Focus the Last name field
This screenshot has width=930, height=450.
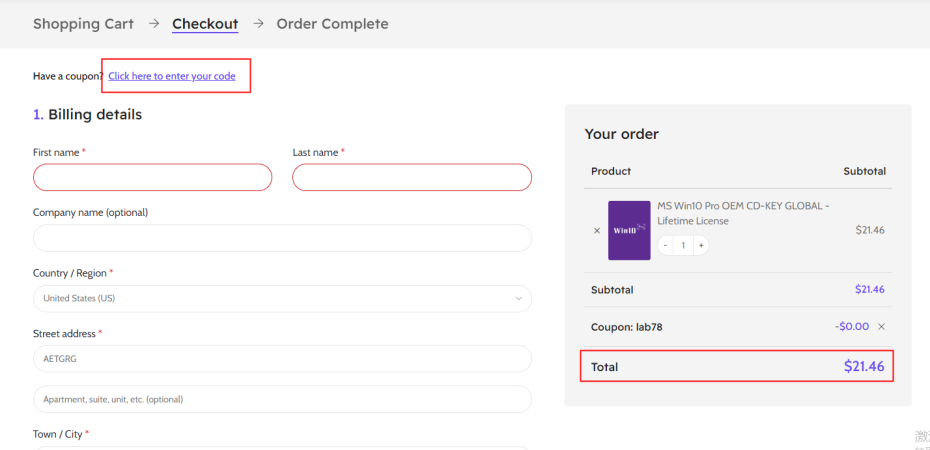(412, 177)
